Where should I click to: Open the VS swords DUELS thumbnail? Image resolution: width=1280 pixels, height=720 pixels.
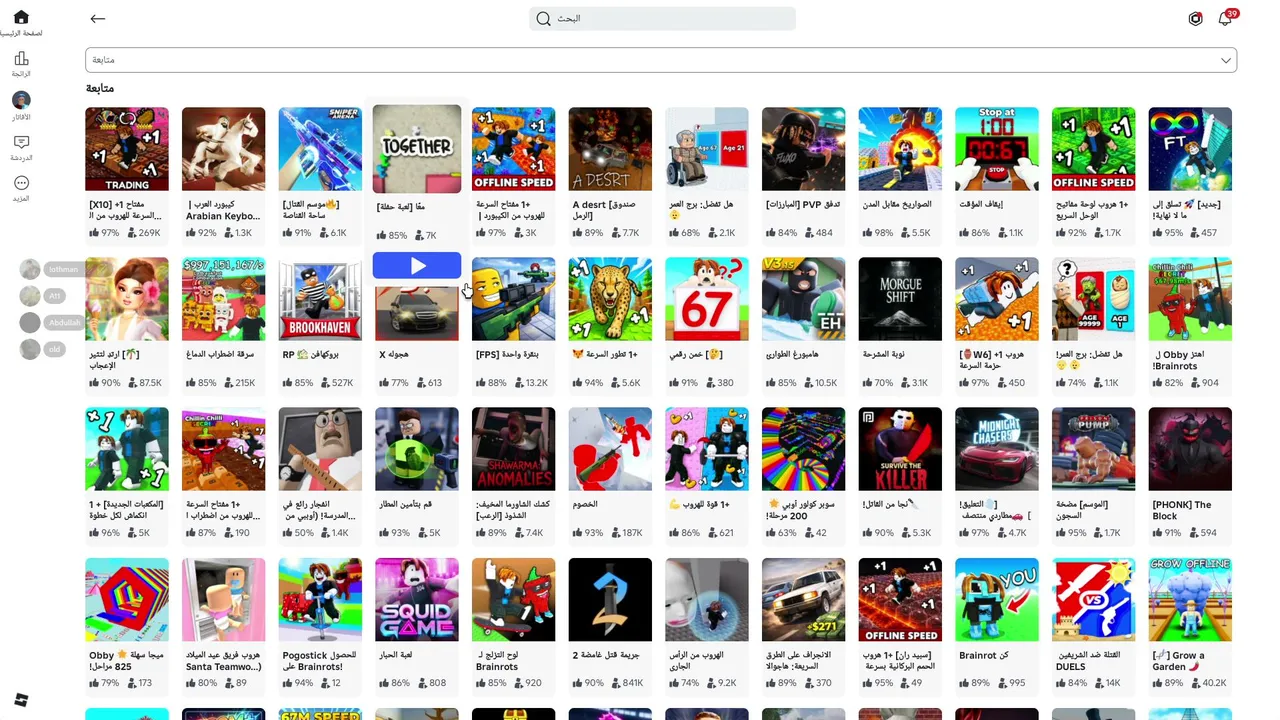[x=1093, y=600]
